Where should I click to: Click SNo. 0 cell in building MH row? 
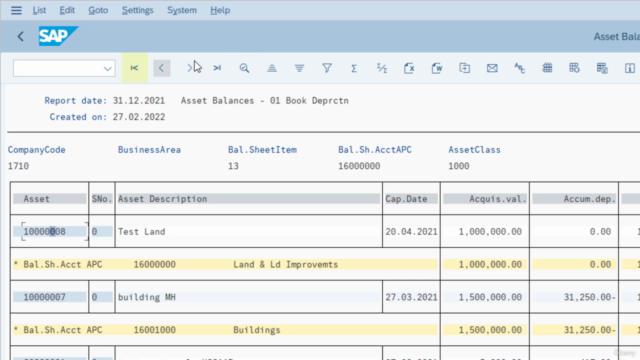(x=102, y=297)
